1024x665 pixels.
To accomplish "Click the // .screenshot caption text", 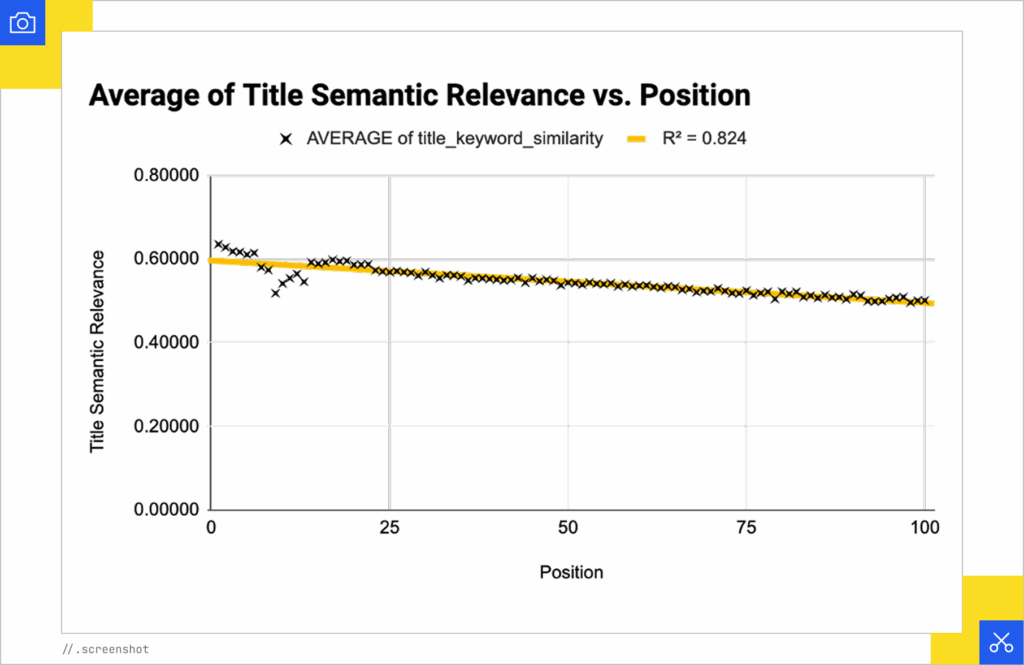I will coord(105,649).
